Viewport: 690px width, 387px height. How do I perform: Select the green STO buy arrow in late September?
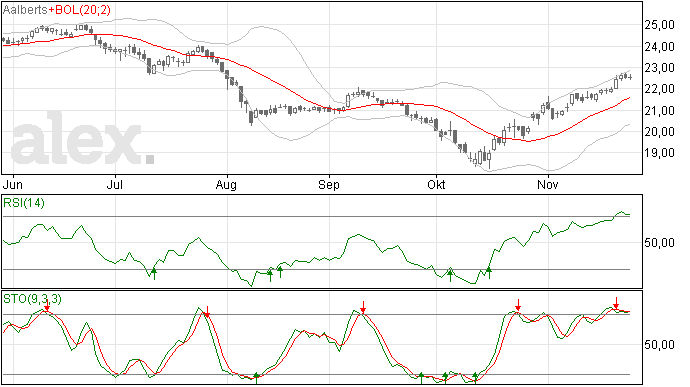421,378
